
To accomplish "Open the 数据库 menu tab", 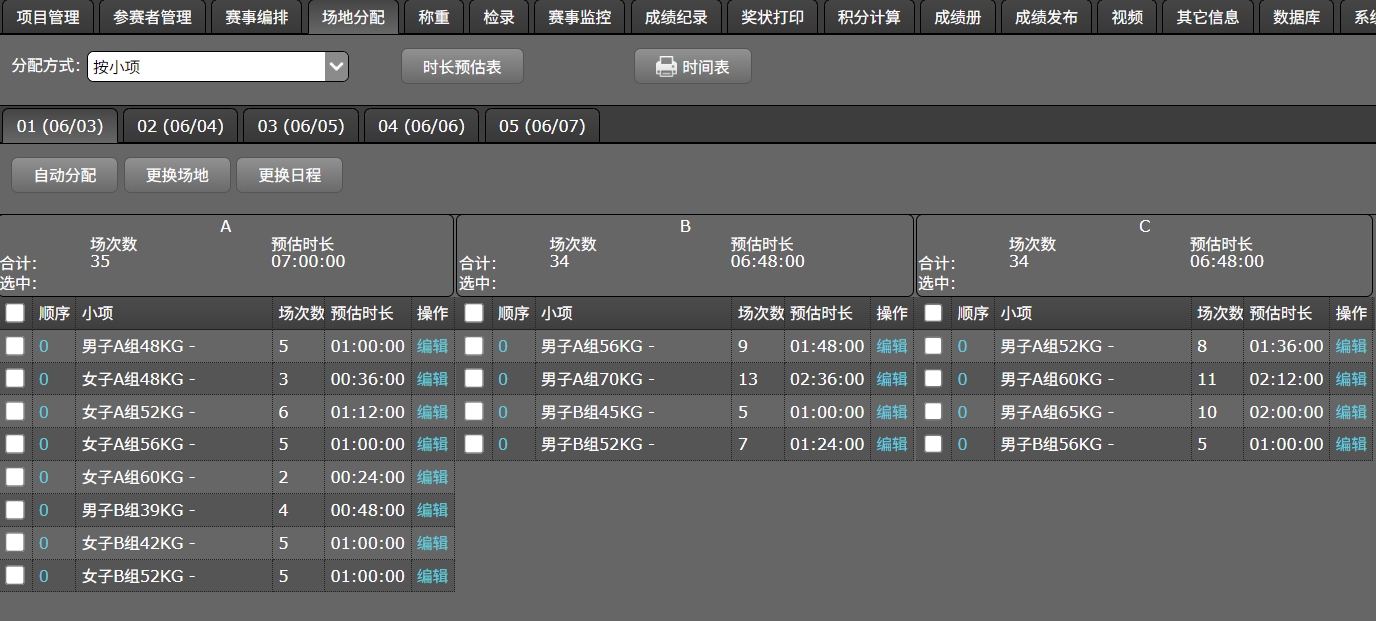I will [x=1296, y=16].
